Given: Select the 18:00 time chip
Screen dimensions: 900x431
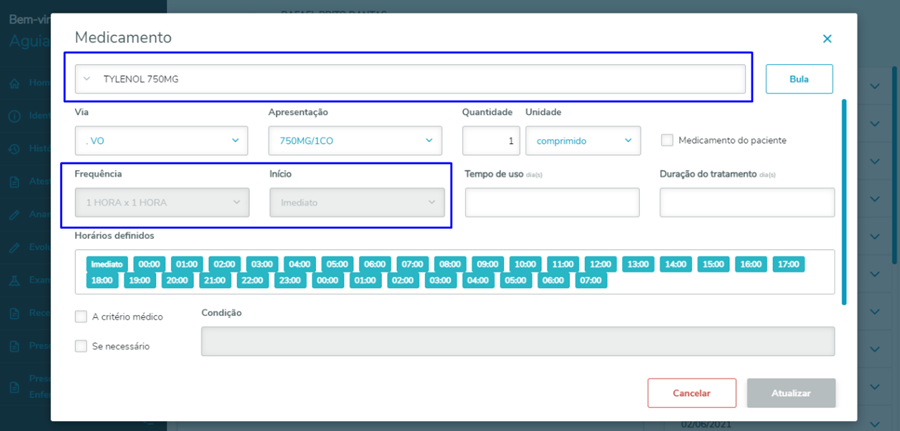Looking at the screenshot, I should coord(102,281).
